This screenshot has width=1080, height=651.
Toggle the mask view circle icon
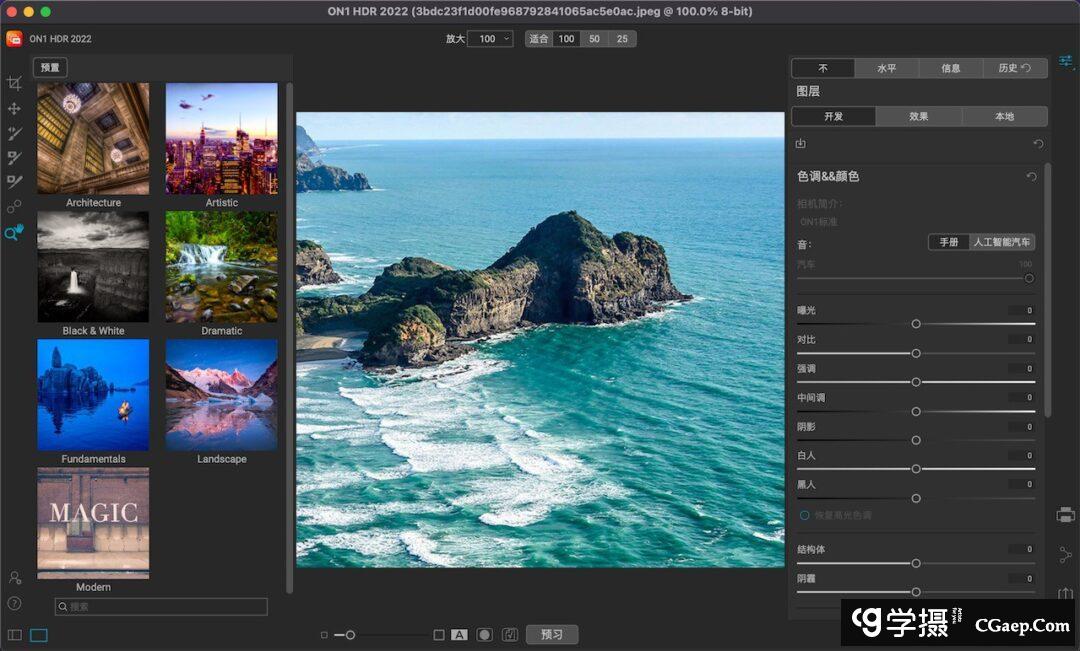pos(484,635)
